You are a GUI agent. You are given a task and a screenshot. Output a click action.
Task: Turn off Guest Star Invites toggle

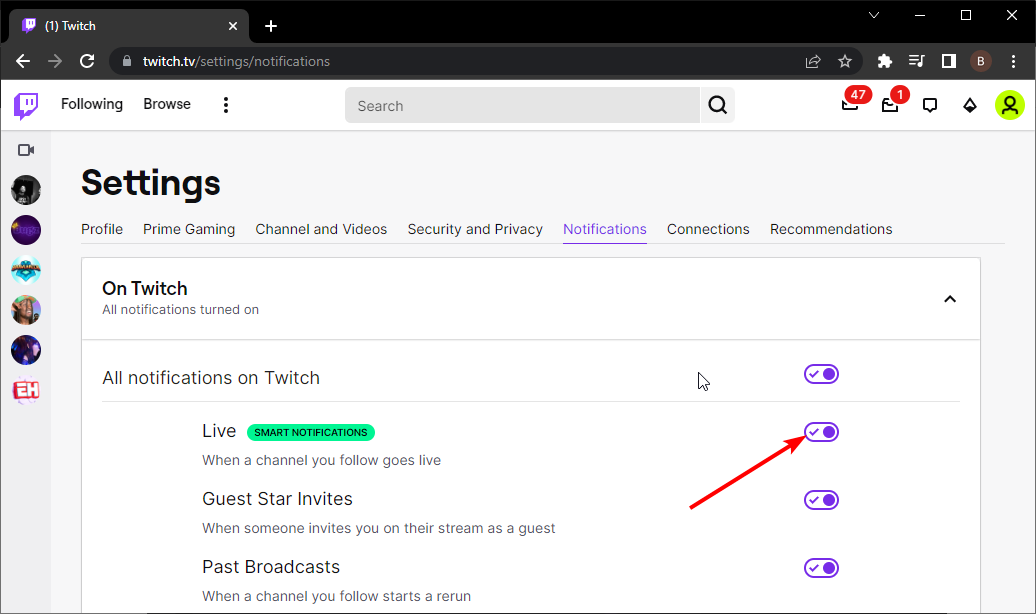pos(821,500)
